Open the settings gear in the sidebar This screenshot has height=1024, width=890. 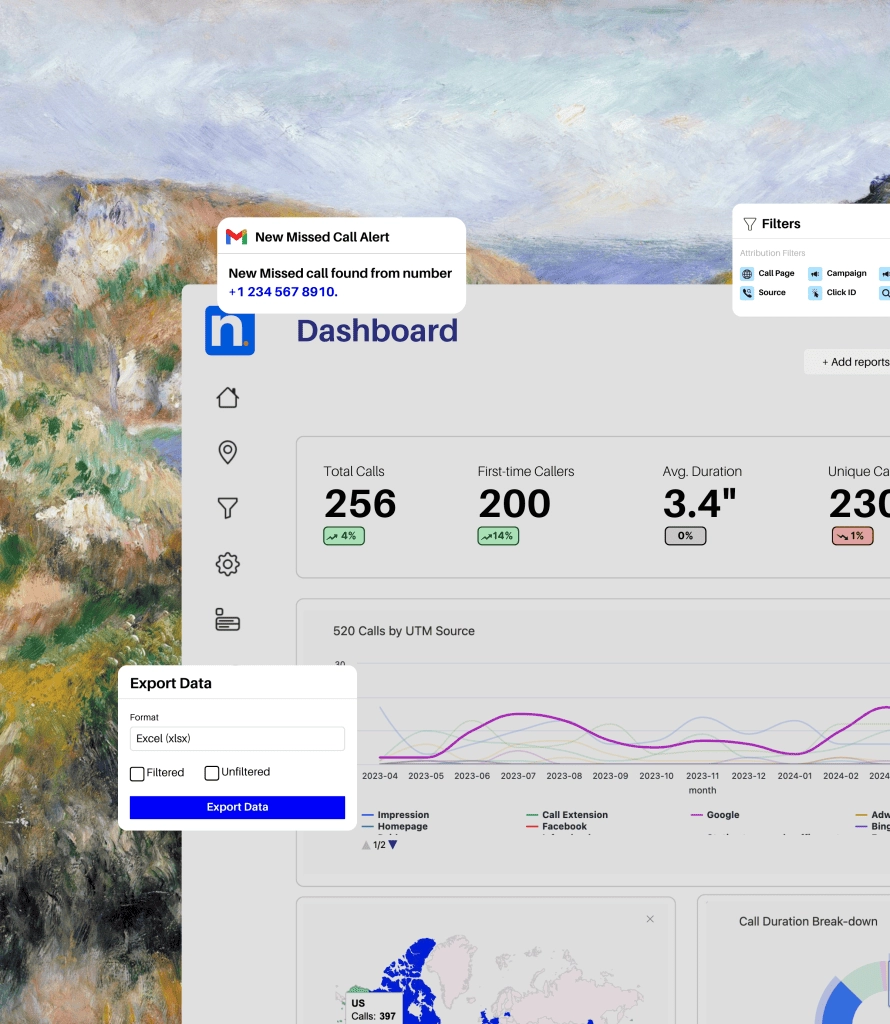(227, 564)
